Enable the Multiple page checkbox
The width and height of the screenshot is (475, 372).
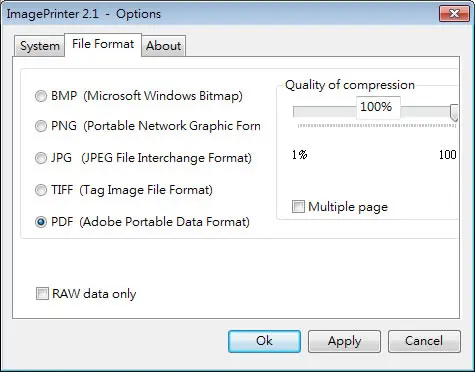298,207
